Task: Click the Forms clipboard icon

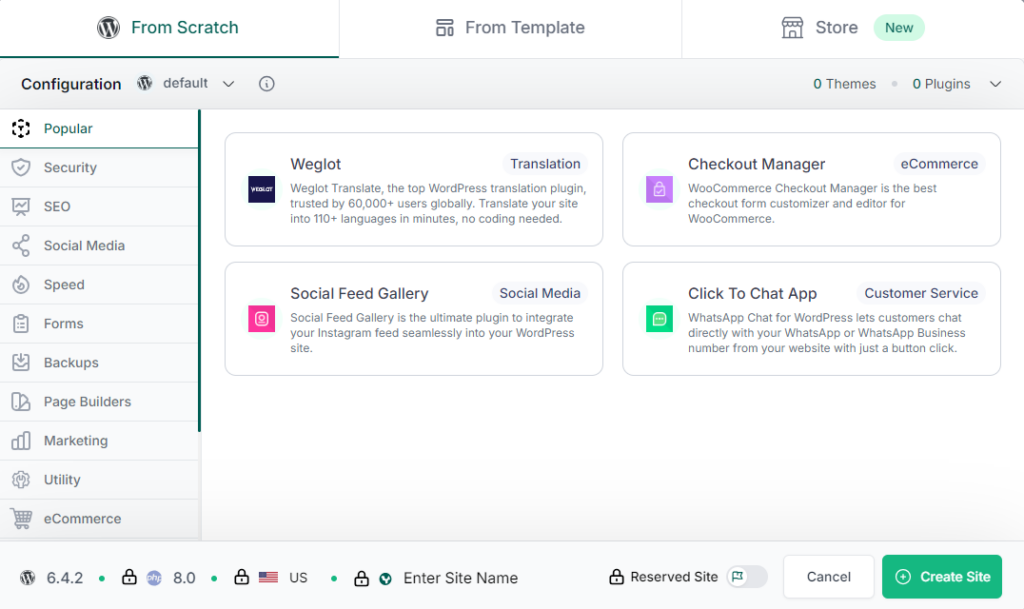Action: 21,324
